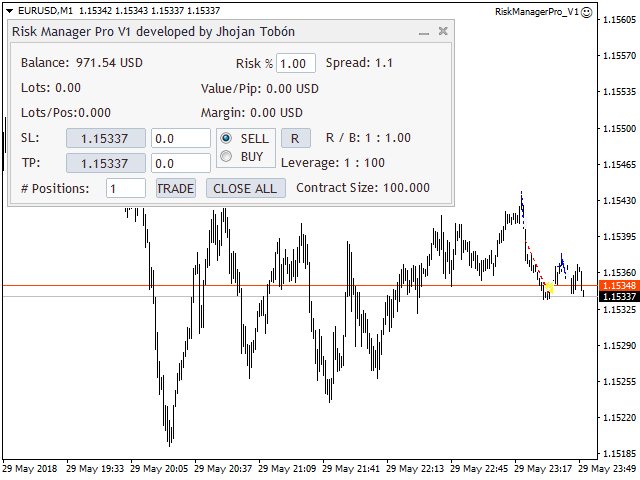640x480 pixels.
Task: Minimize the Risk Manager Pro panel
Action: [423, 32]
